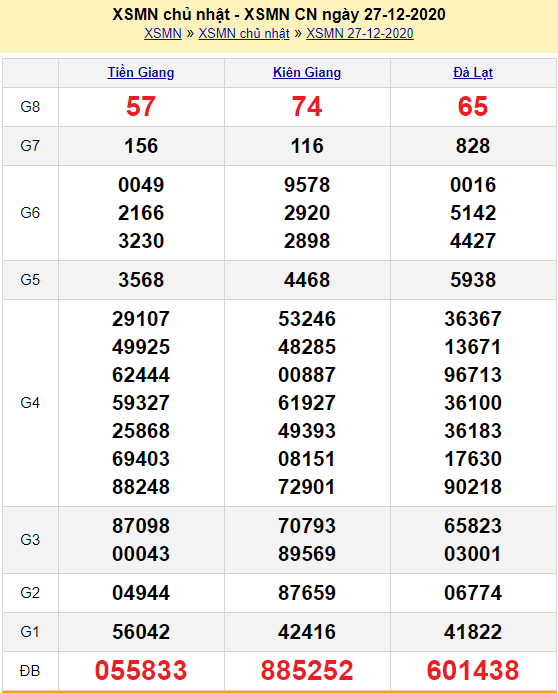This screenshot has height=693, width=558.
Task: Click special prize number 885252
Action: coord(307,670)
